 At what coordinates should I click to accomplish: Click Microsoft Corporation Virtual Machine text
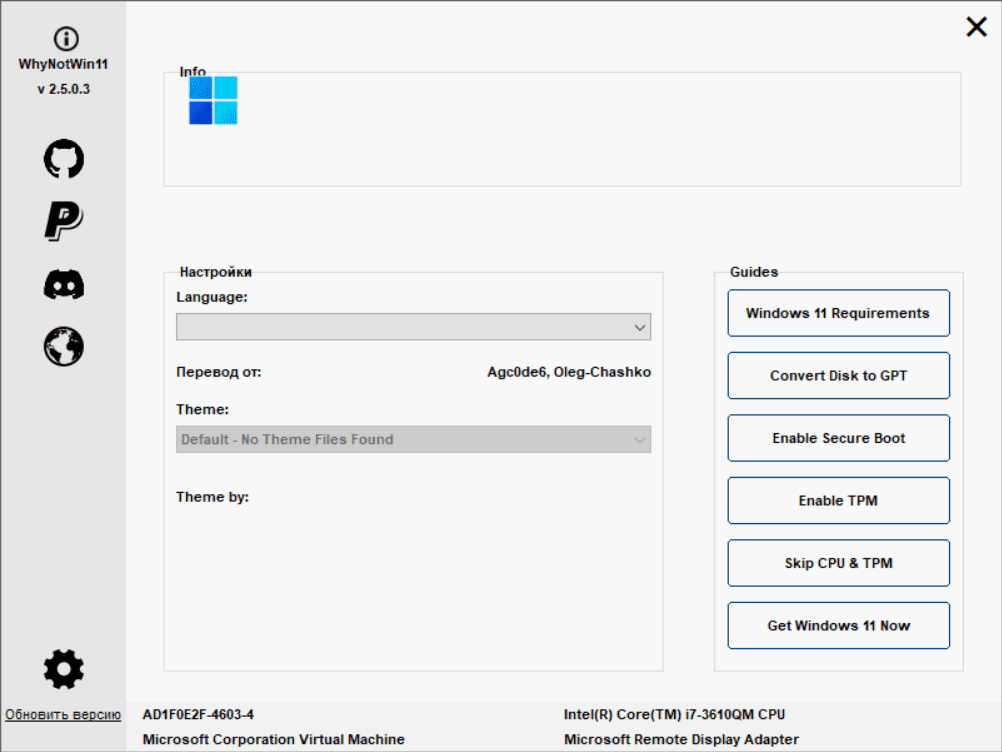274,739
